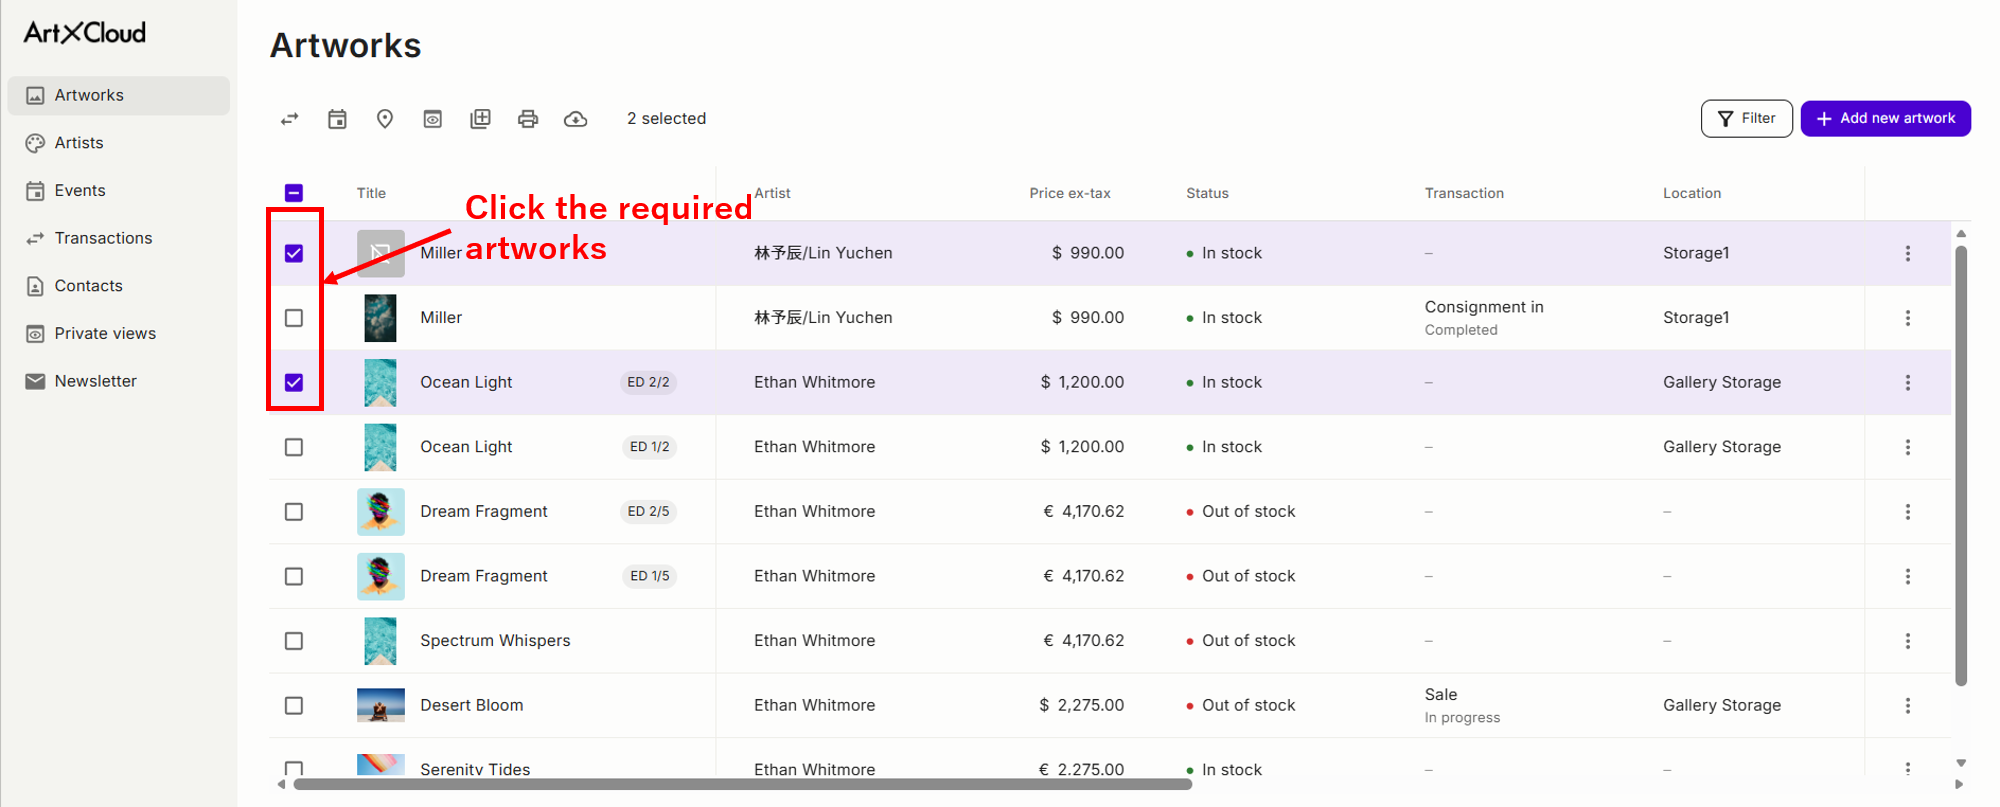Click the Spectrum Whispers thumbnail
Screen dimensions: 2000x807
click(380, 641)
